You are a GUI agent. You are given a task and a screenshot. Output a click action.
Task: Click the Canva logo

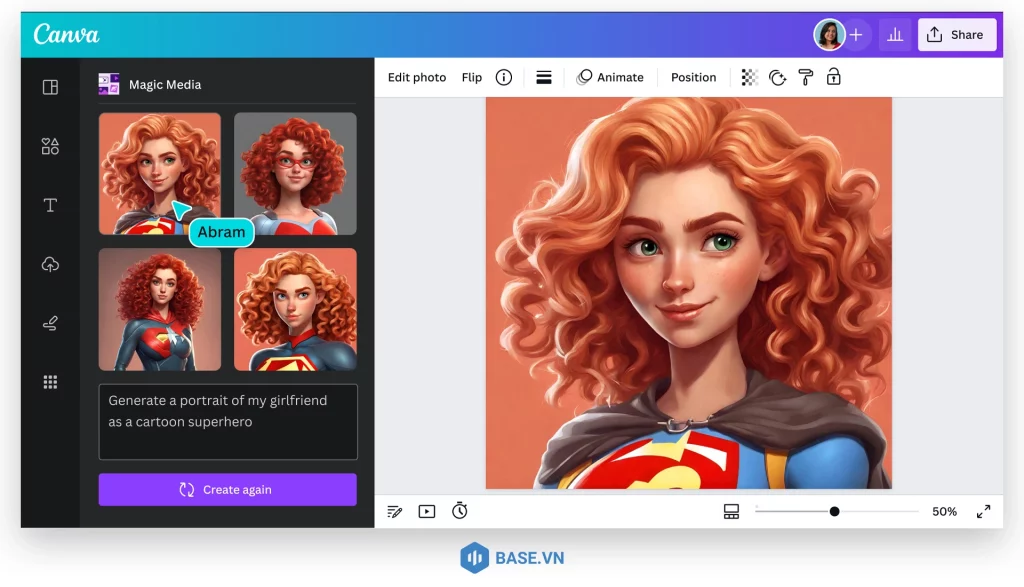67,34
